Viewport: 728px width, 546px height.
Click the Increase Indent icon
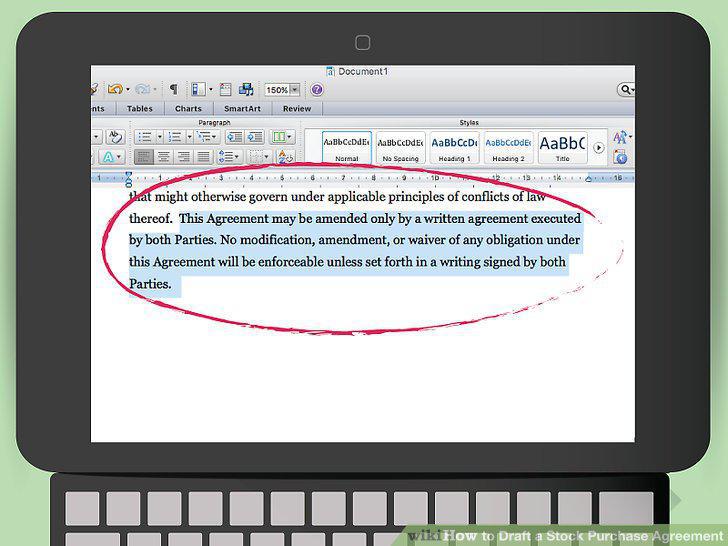pos(255,137)
